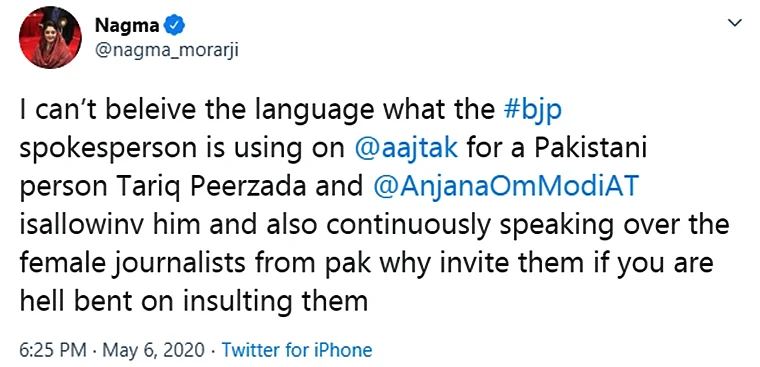Open the Nagma display name link
Viewport: 760px width, 367px height.
tap(127, 25)
